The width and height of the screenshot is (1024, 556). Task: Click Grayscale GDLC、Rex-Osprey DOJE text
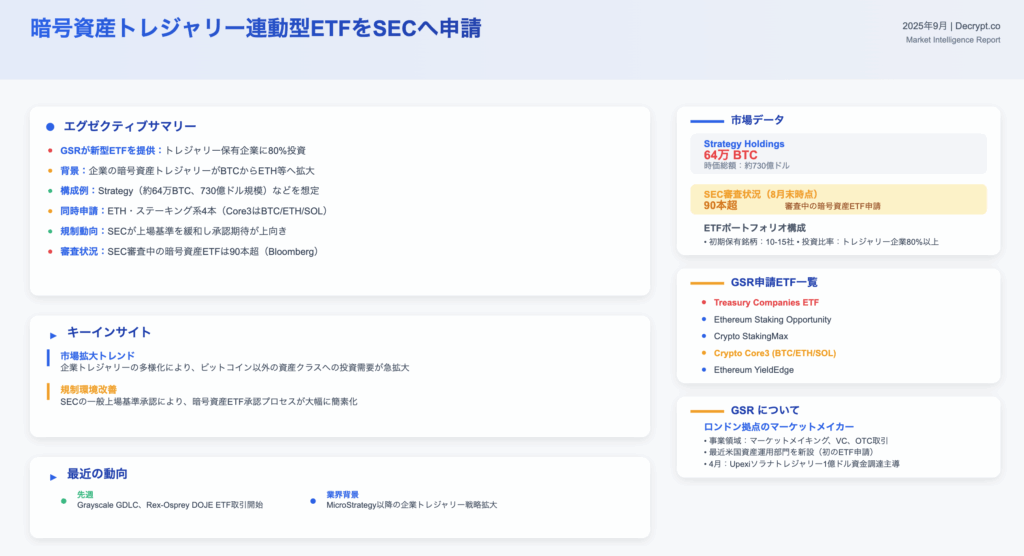coord(170,505)
